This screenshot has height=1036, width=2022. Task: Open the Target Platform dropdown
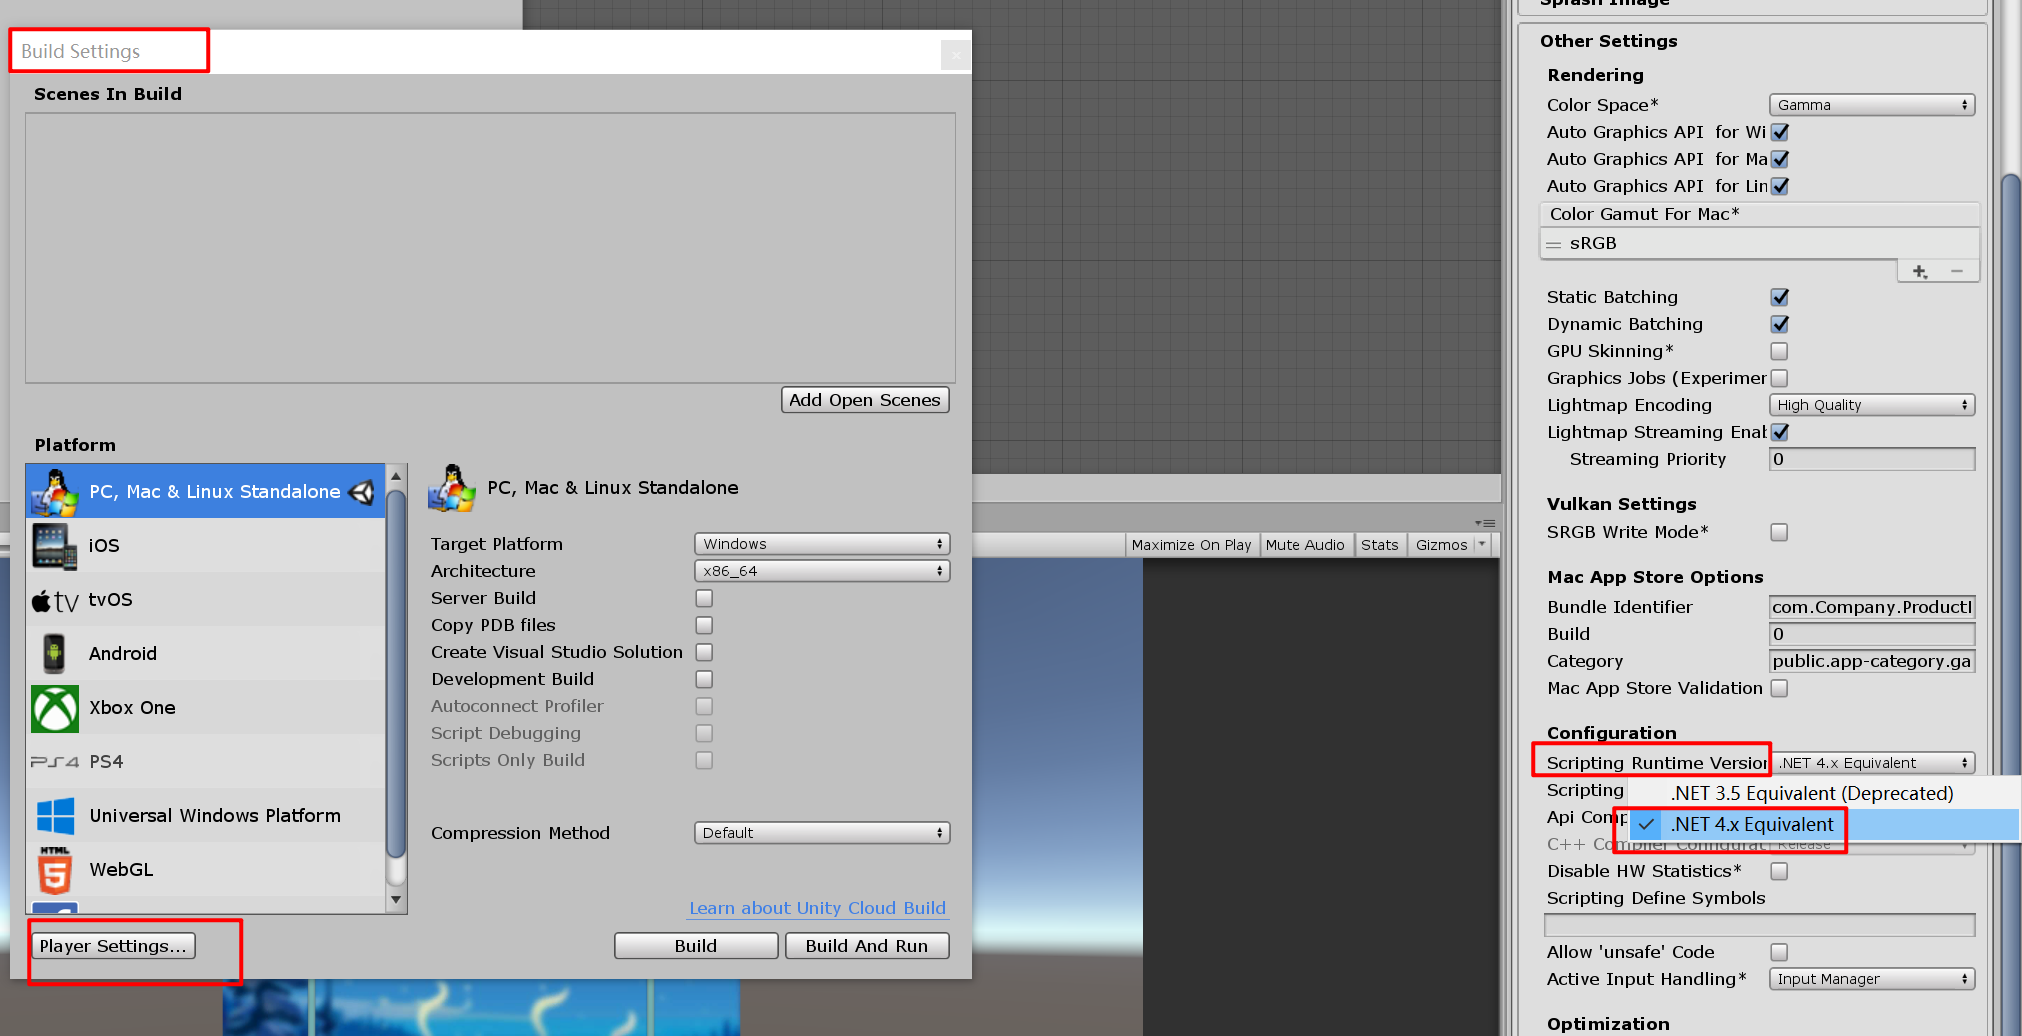[x=821, y=544]
